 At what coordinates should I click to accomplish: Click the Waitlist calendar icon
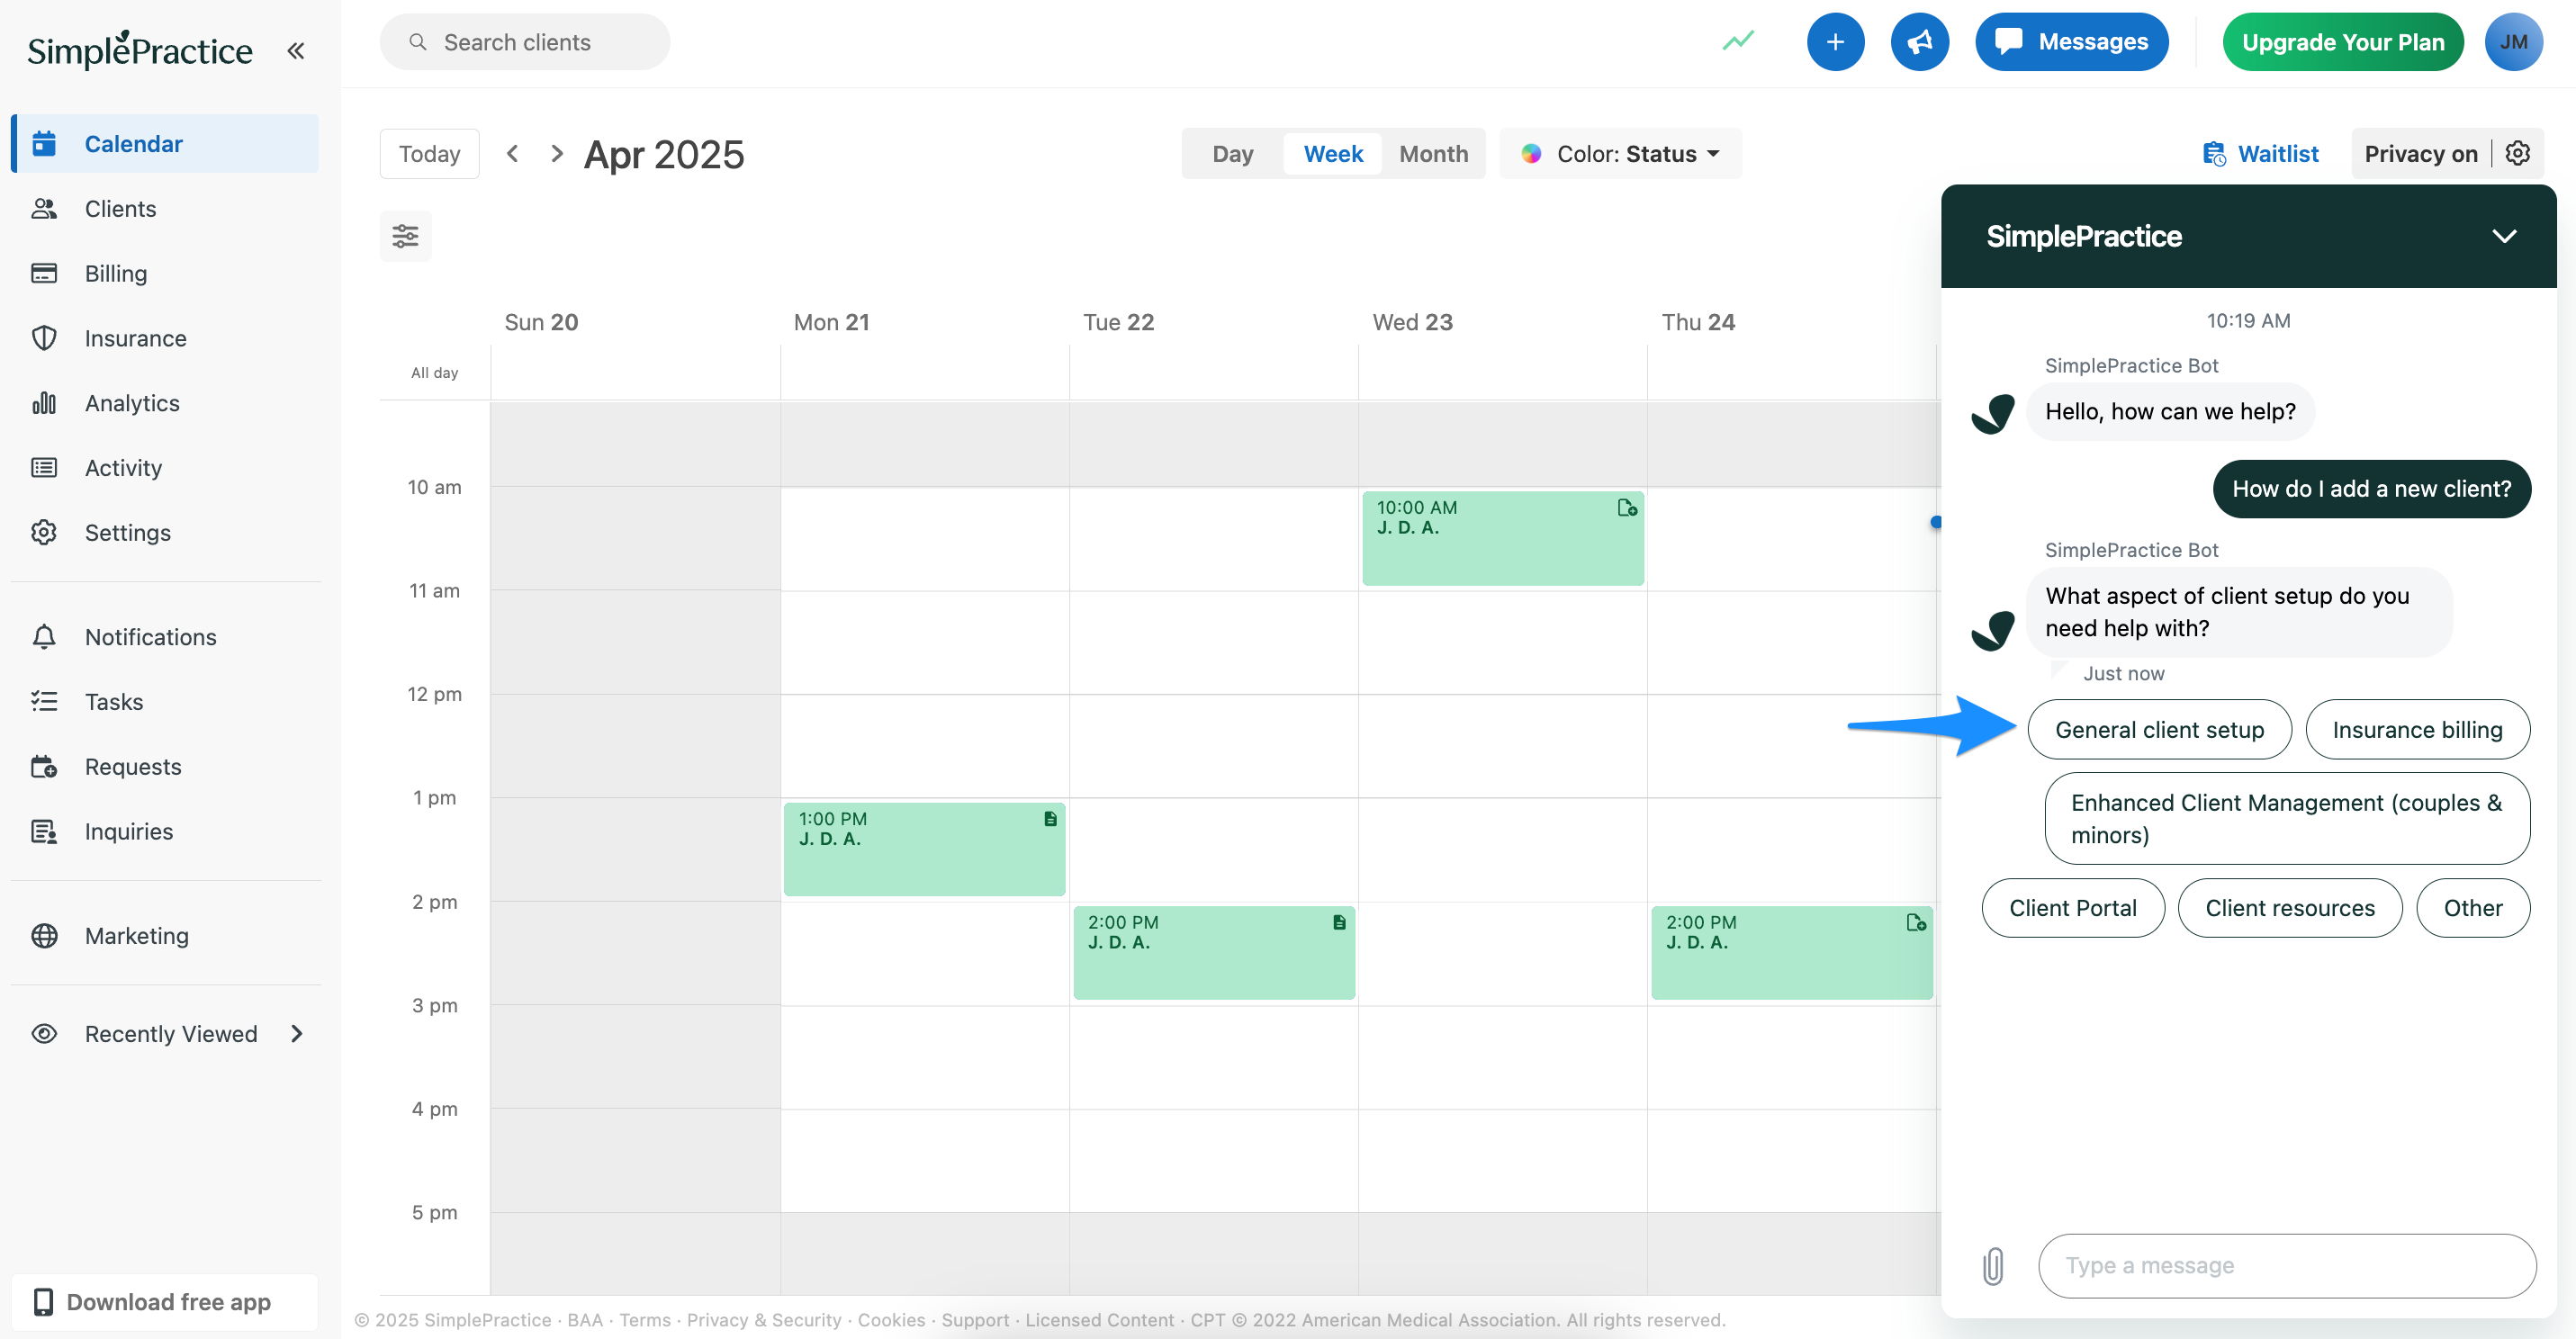tap(2214, 153)
